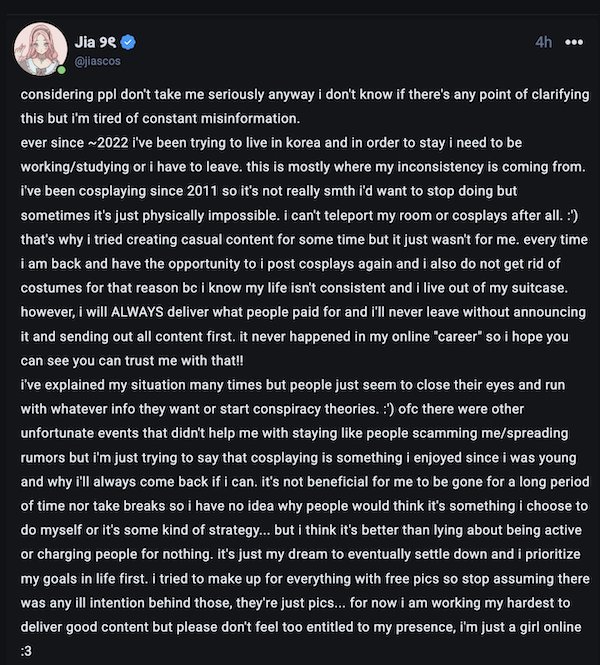Open the @jiascos handle link

tap(97, 61)
